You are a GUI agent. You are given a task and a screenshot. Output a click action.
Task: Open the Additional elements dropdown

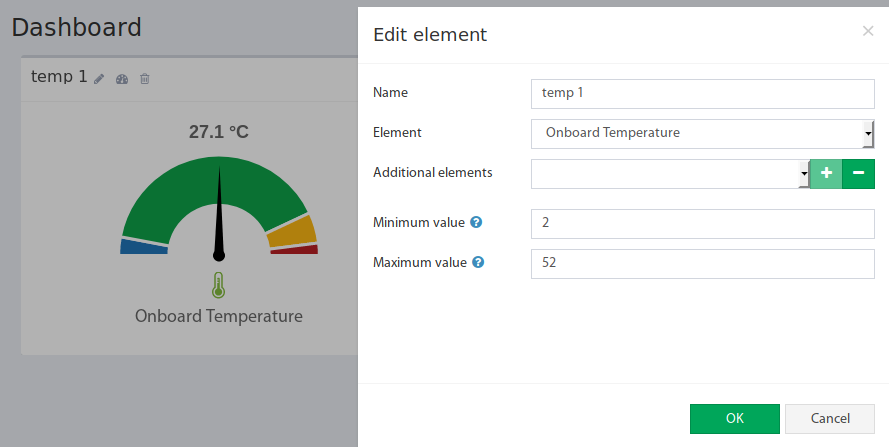[670, 174]
